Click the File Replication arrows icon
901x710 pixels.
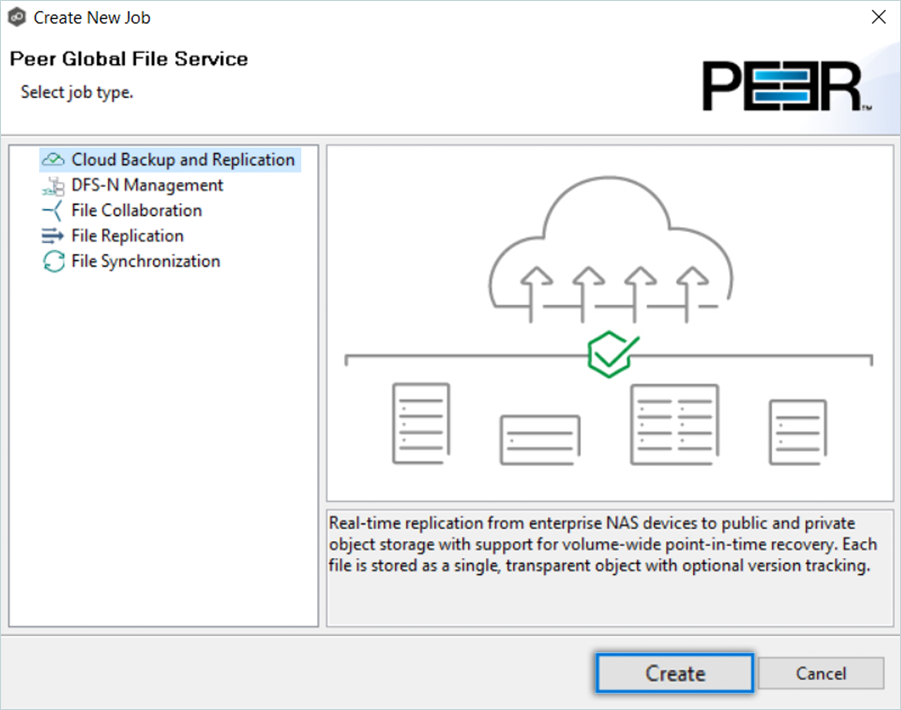click(53, 236)
